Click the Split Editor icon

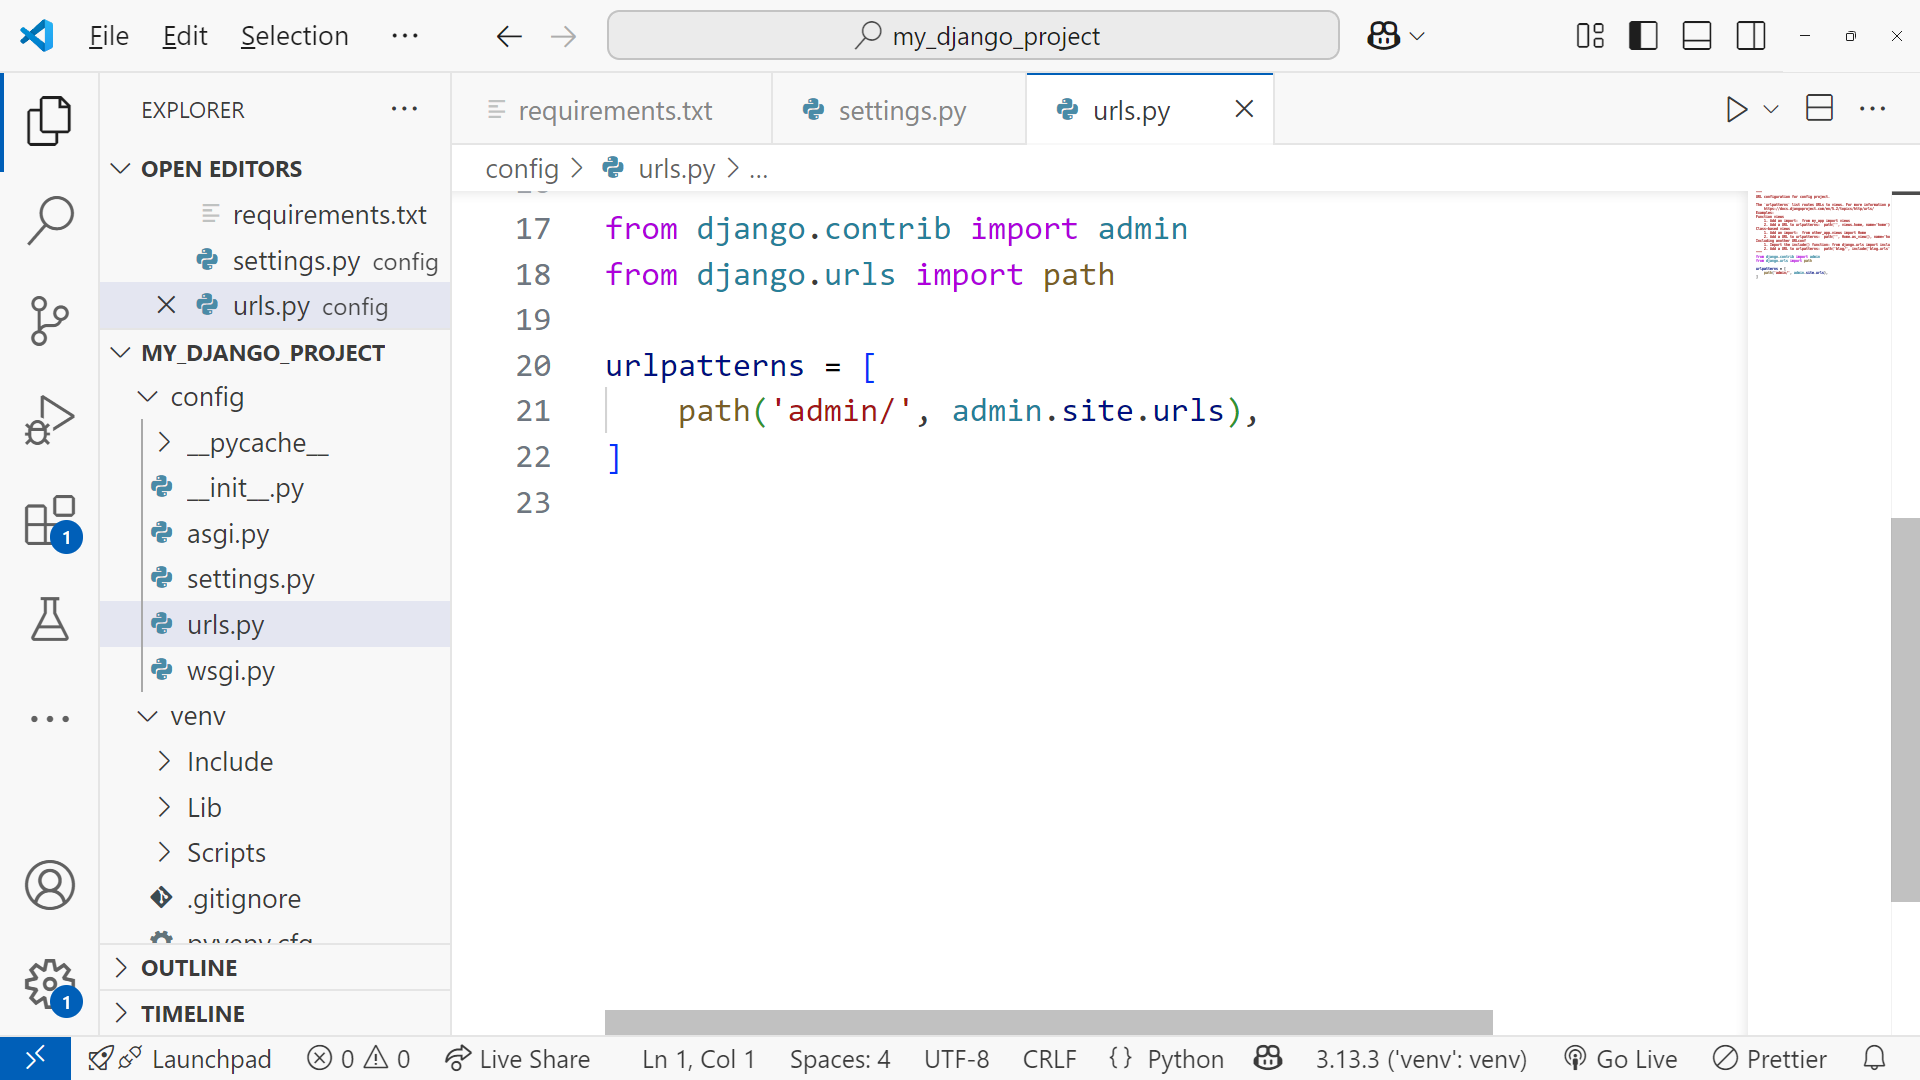click(1819, 109)
